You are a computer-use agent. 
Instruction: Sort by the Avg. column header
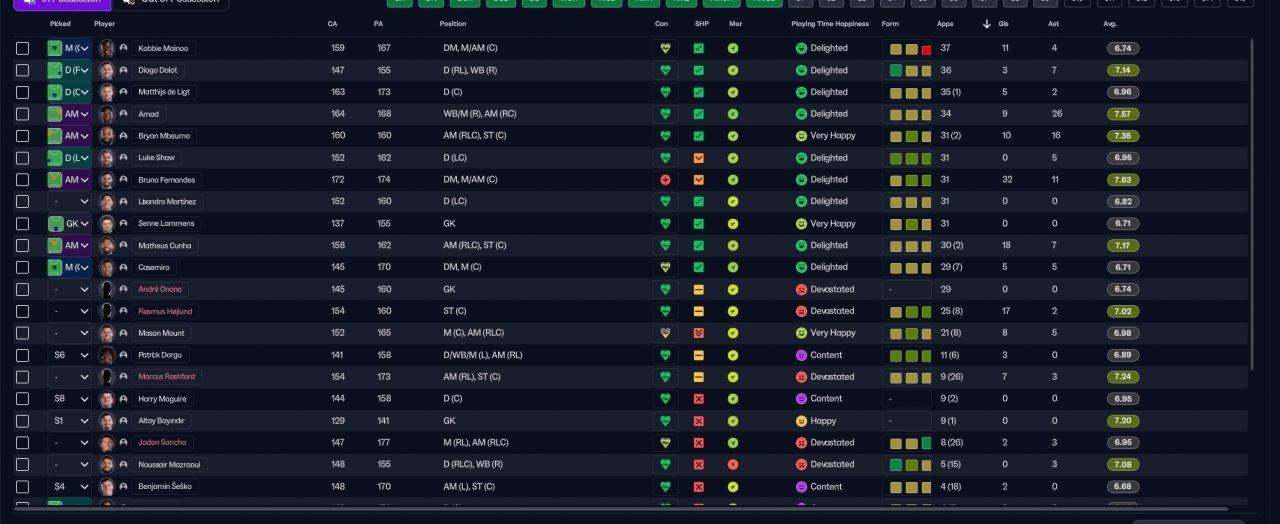coord(1110,23)
